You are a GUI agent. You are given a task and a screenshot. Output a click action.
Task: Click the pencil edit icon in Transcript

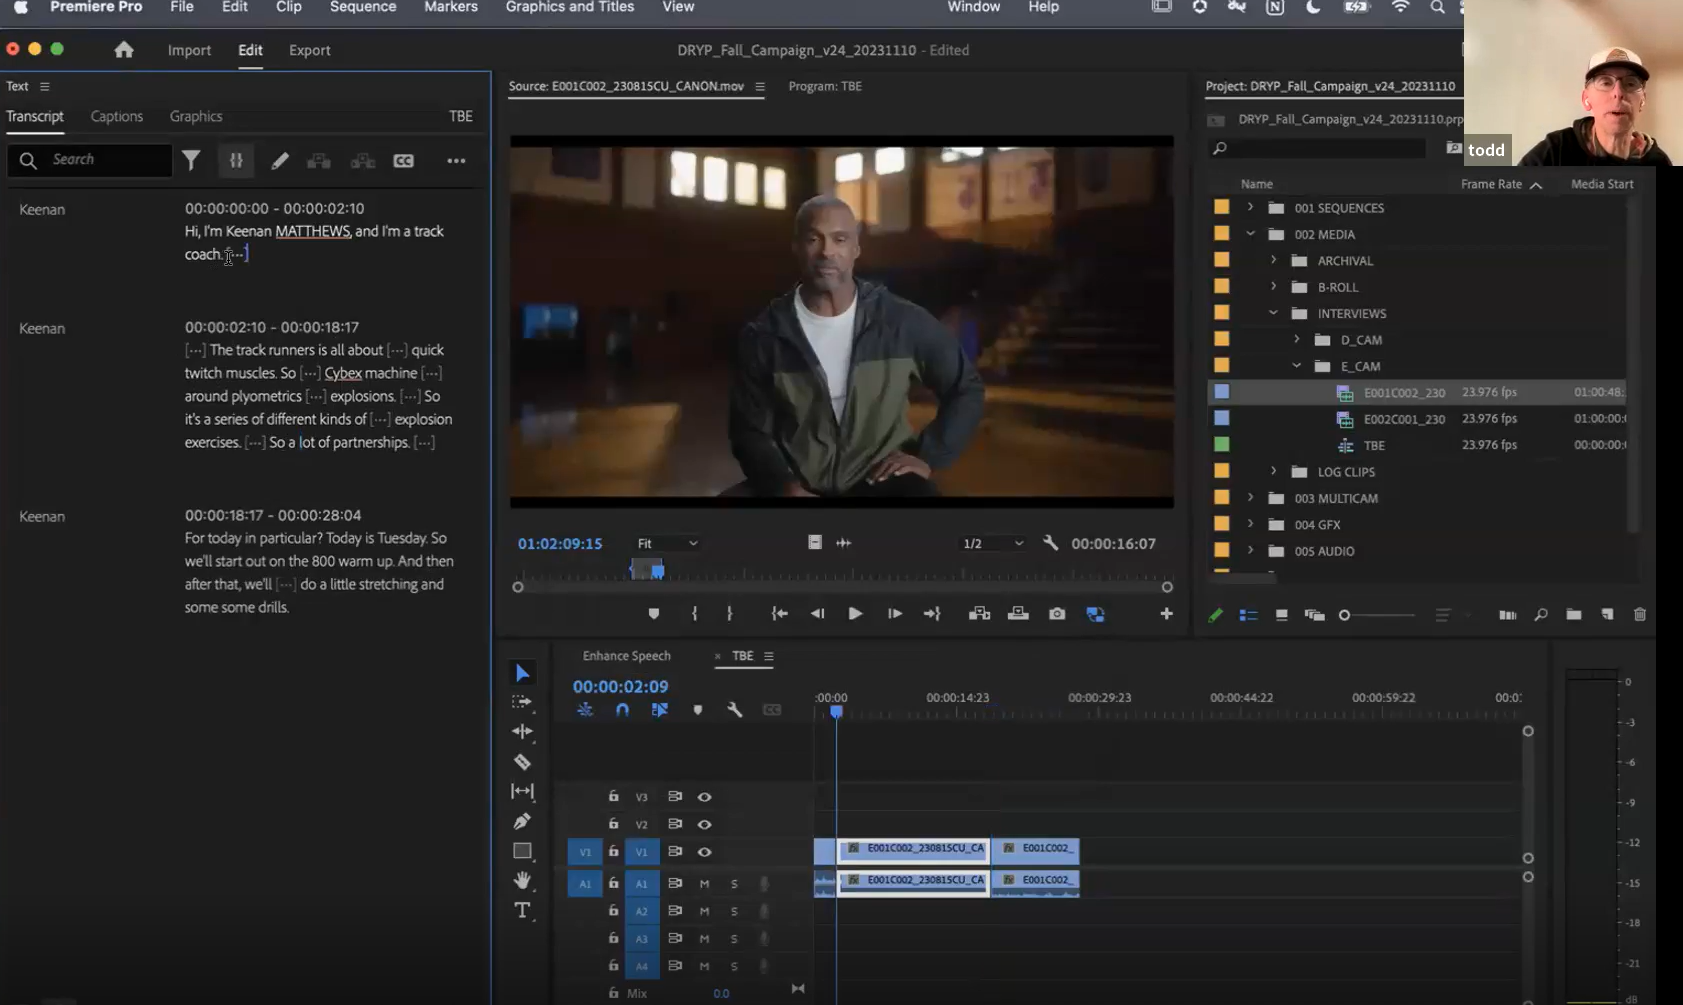pos(280,161)
